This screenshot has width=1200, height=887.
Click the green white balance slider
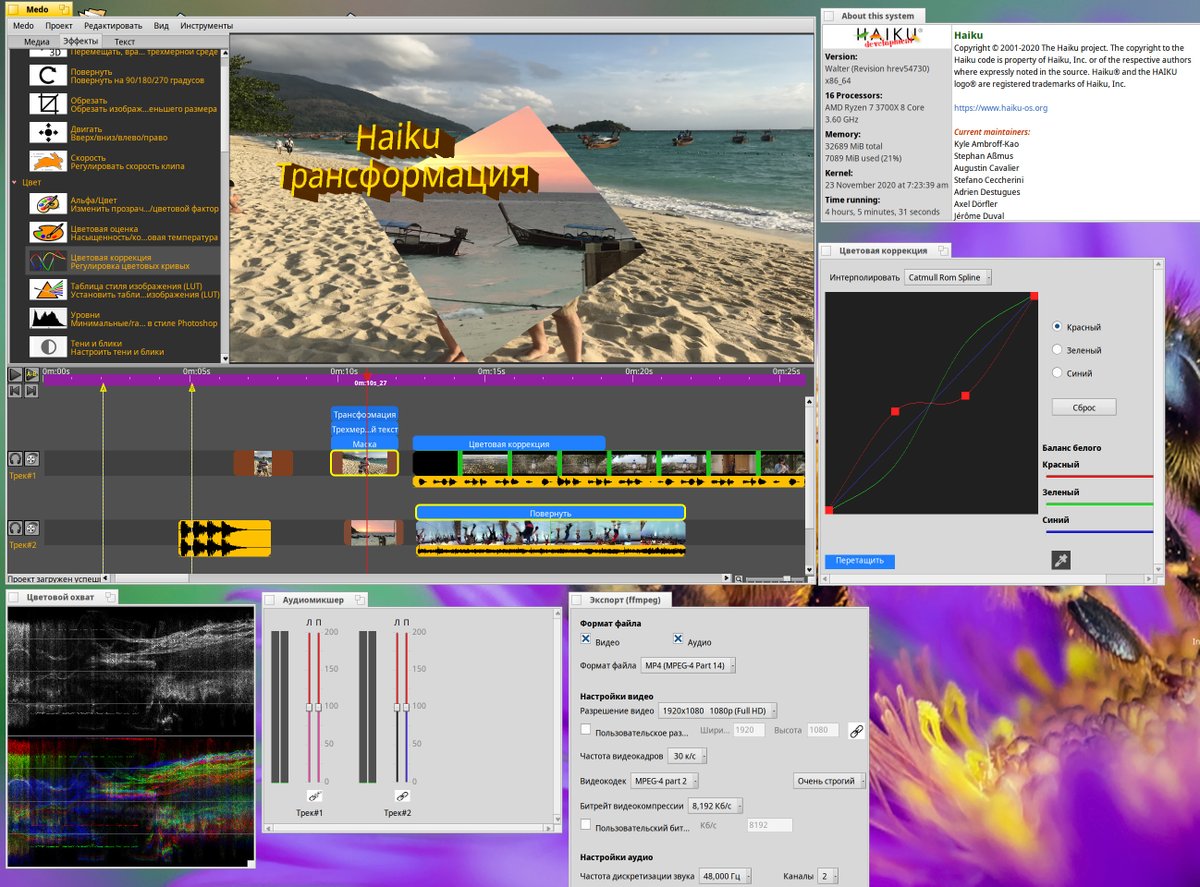[1098, 504]
